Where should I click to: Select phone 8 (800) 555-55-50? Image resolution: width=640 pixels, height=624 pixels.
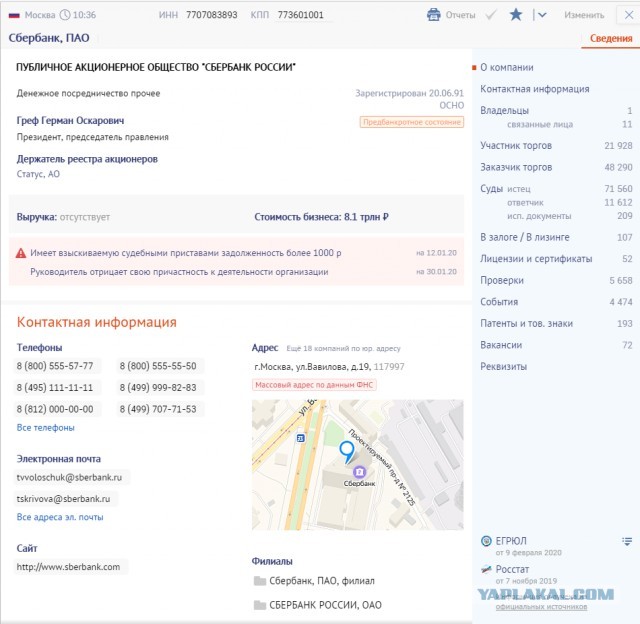point(158,366)
